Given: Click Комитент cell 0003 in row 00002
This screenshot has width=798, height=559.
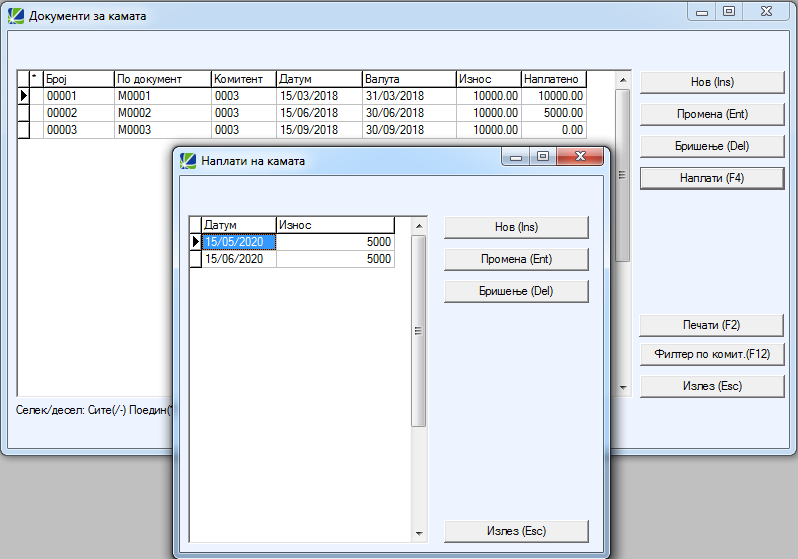Looking at the screenshot, I should pyautogui.click(x=244, y=113).
